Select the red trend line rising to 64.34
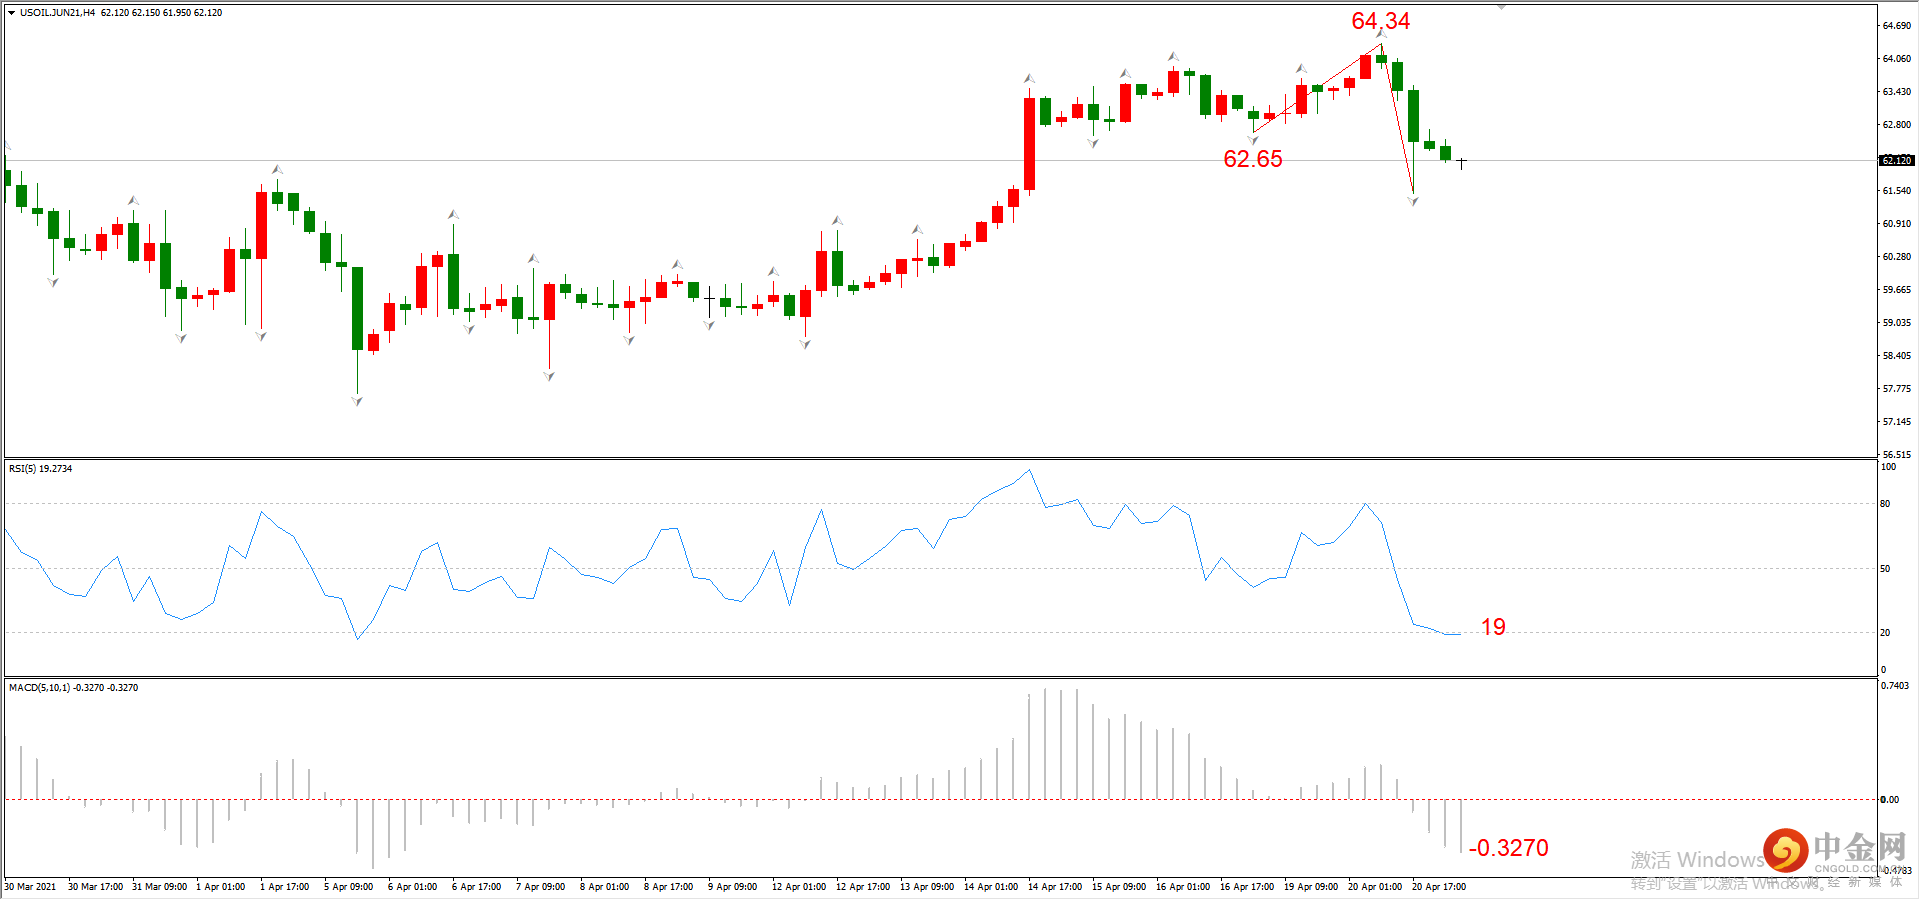The image size is (1920, 900). click(1317, 88)
